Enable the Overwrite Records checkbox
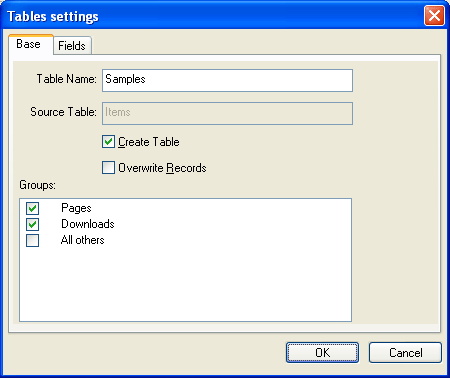Viewport: 450px width, 378px height. (x=108, y=168)
